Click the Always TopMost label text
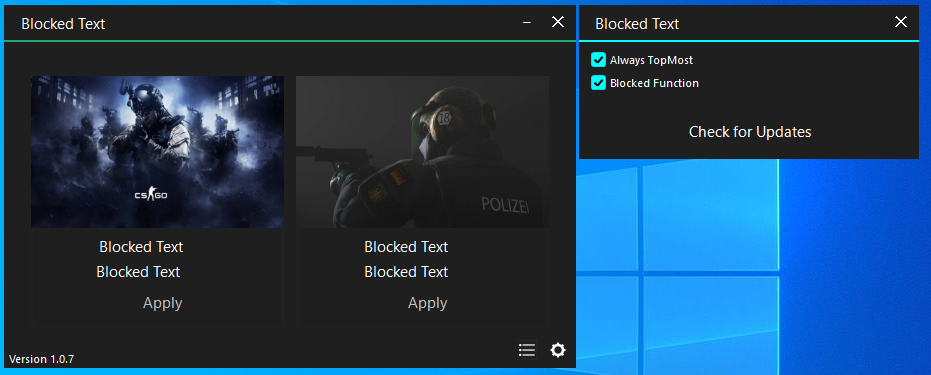931x375 pixels. pos(651,60)
